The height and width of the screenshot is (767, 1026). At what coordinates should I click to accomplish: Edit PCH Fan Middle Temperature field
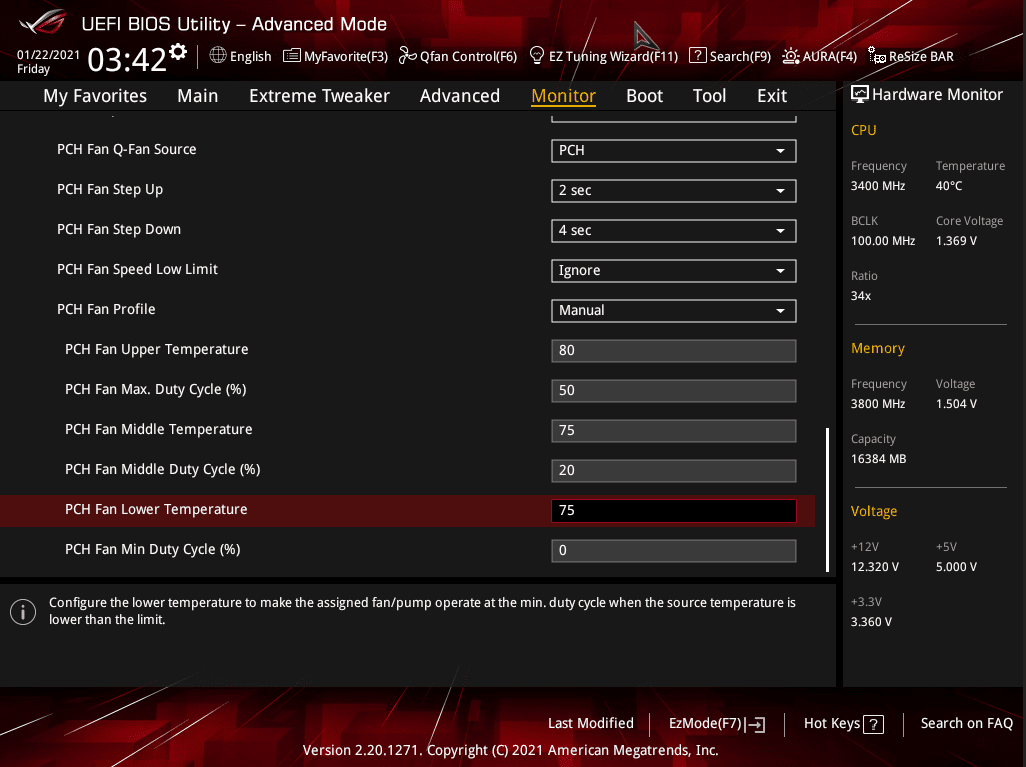click(673, 430)
